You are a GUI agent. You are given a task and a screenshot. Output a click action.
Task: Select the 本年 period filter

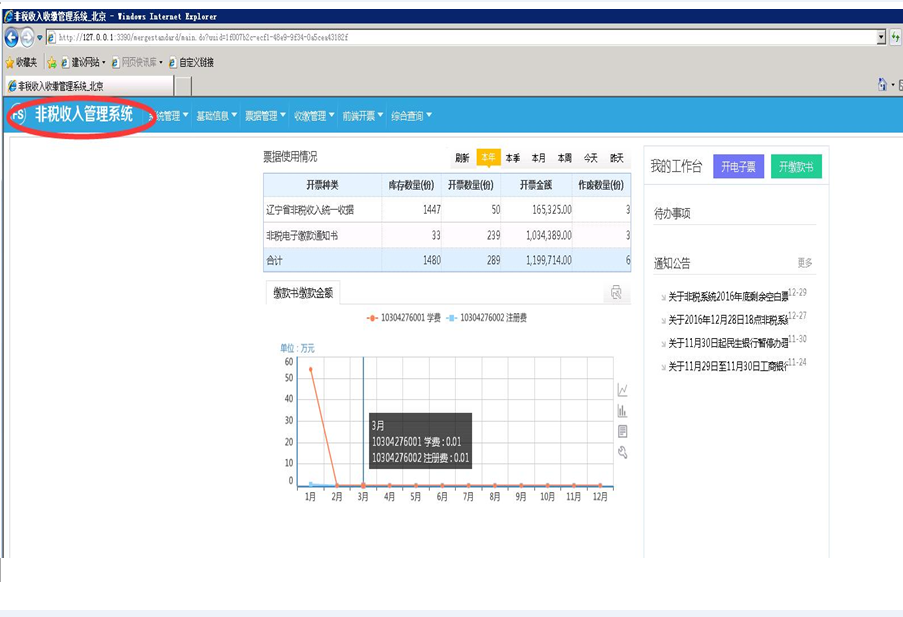[x=488, y=157]
